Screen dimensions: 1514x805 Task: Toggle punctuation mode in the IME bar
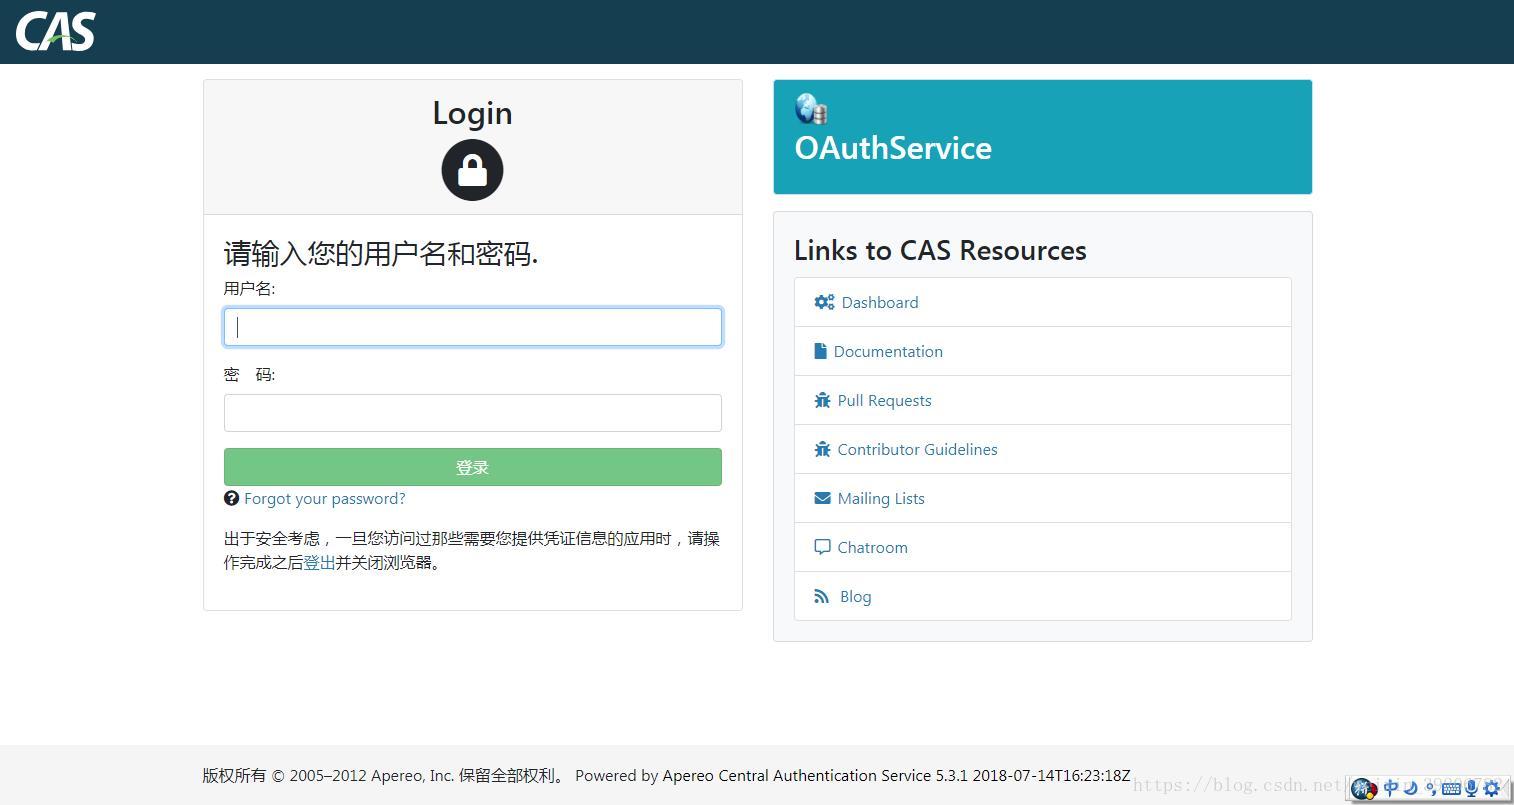[x=1431, y=789]
